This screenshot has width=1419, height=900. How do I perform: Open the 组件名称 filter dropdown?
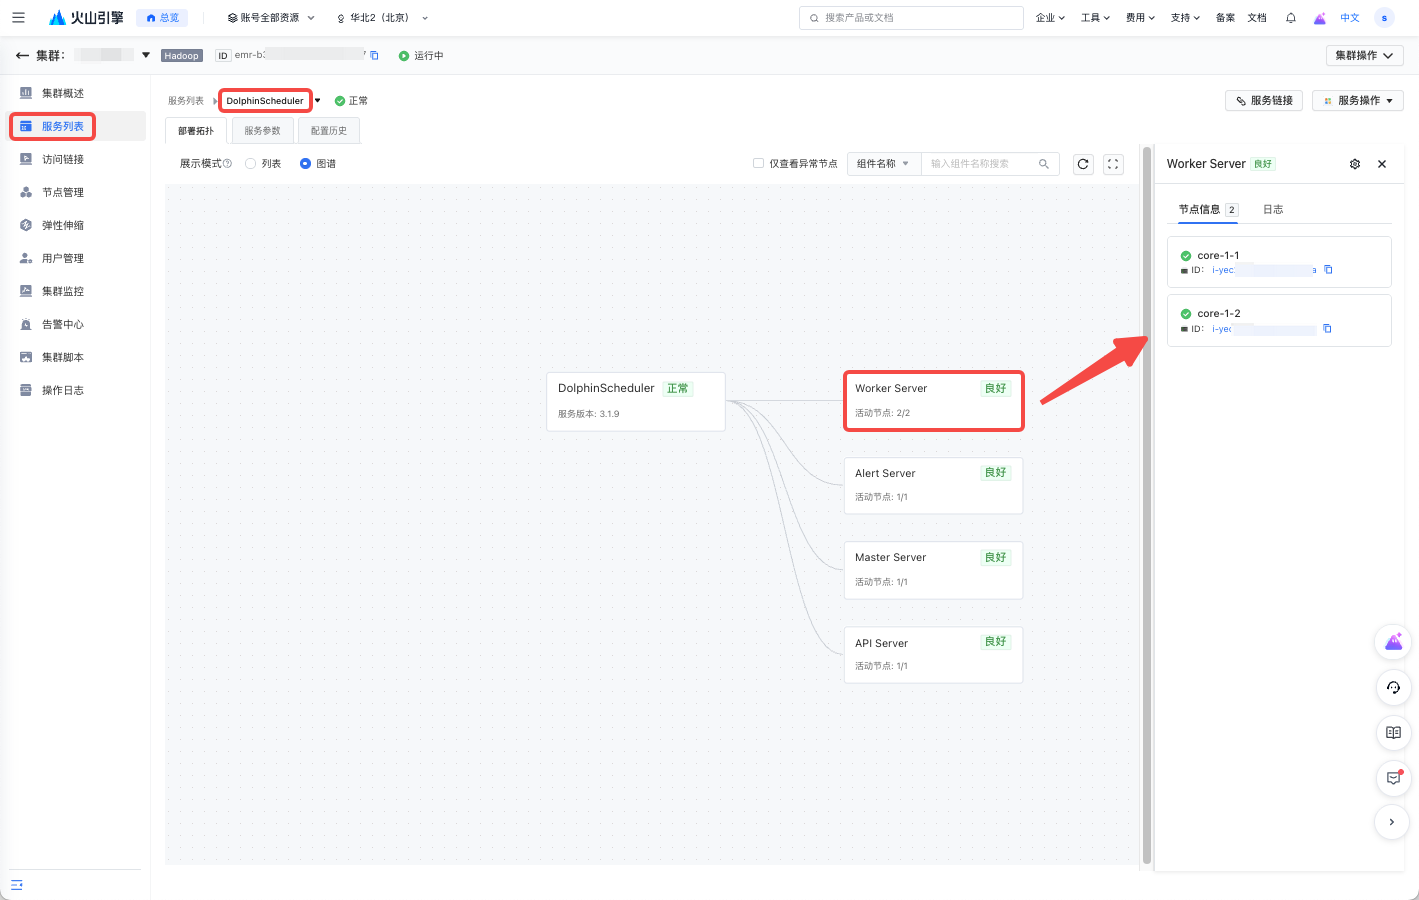(x=883, y=164)
